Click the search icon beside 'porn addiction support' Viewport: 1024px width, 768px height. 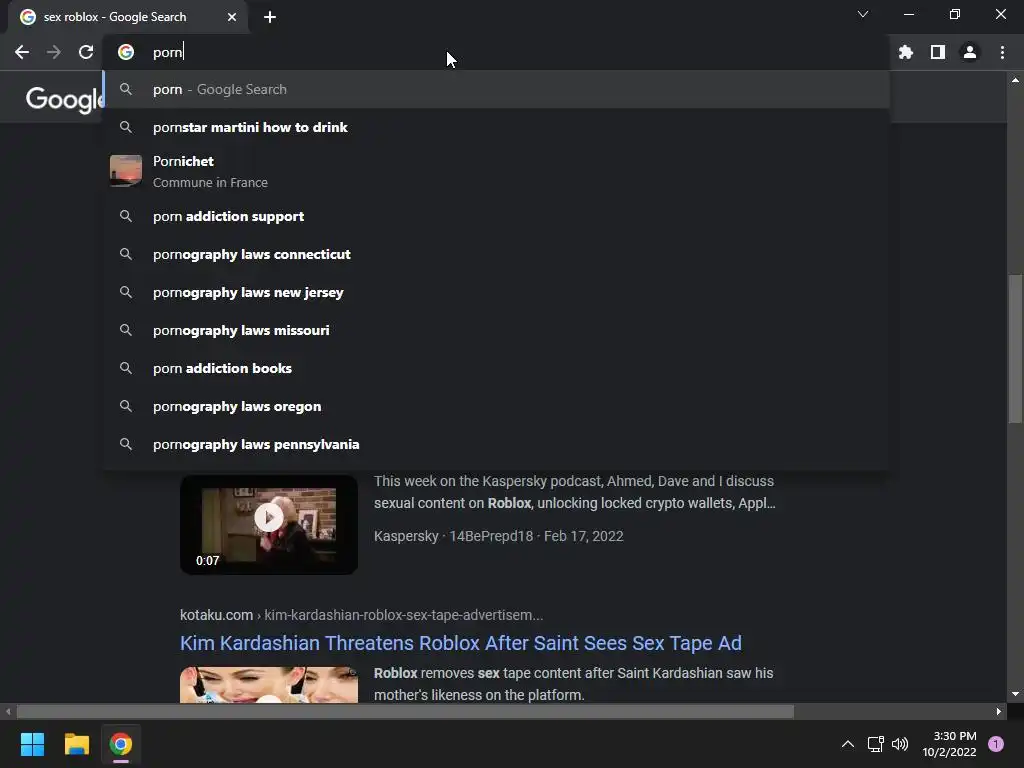[x=126, y=216]
